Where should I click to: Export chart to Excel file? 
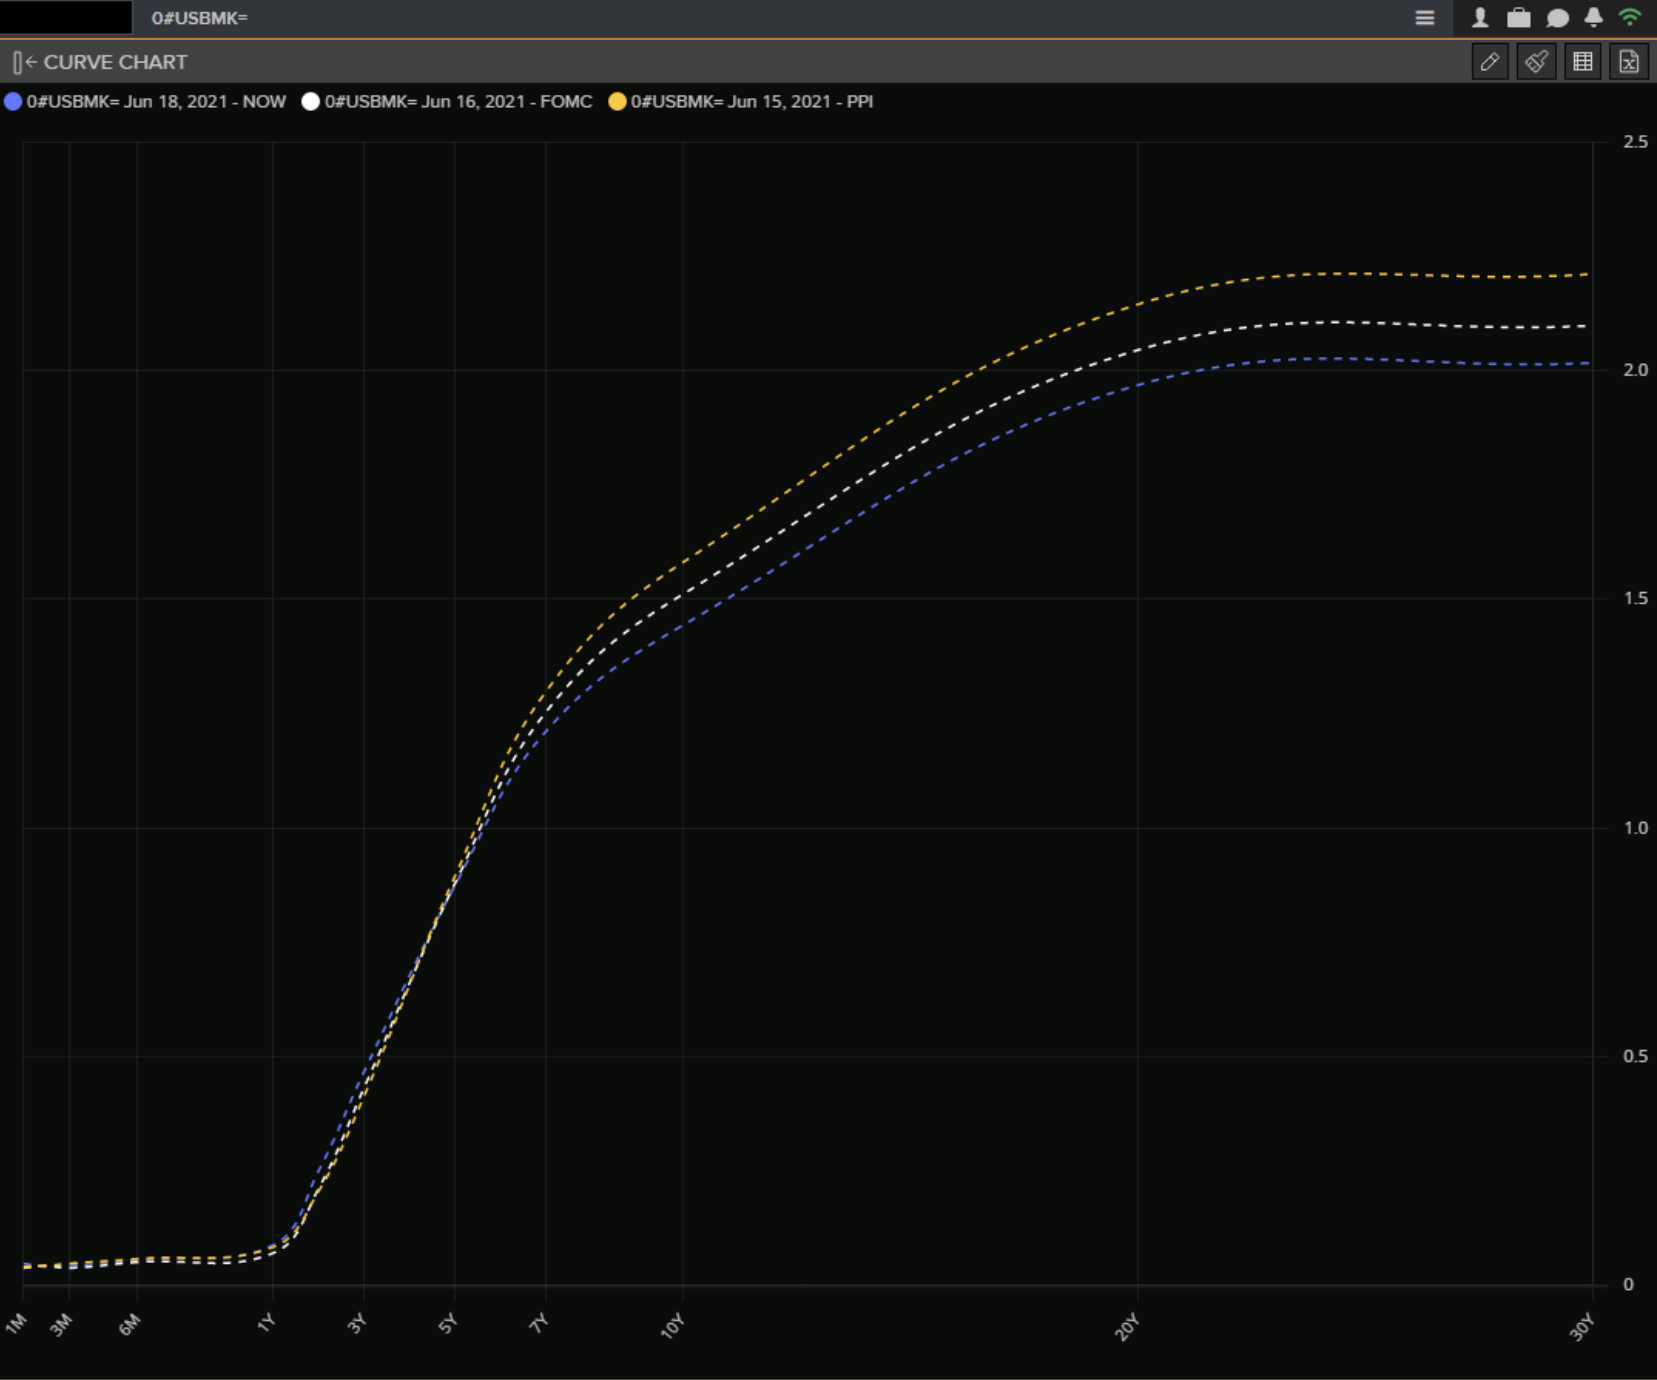(1629, 62)
